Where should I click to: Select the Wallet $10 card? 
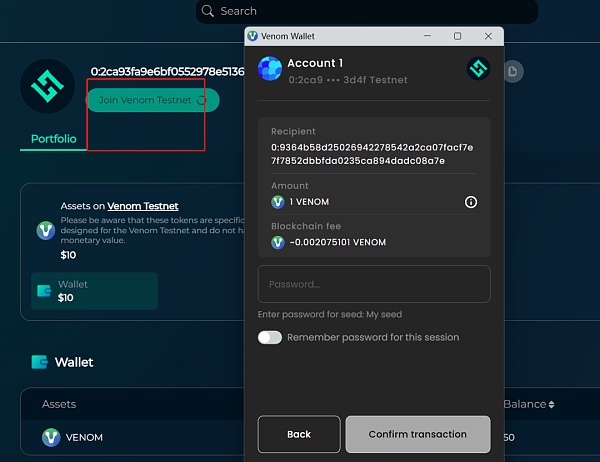(94, 291)
